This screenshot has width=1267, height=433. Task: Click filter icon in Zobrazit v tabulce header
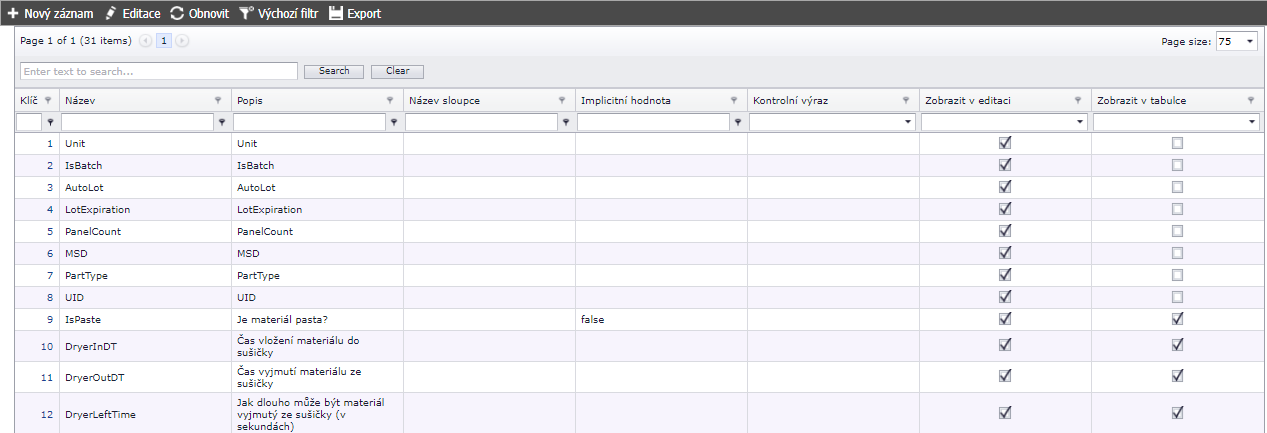tap(1250, 101)
